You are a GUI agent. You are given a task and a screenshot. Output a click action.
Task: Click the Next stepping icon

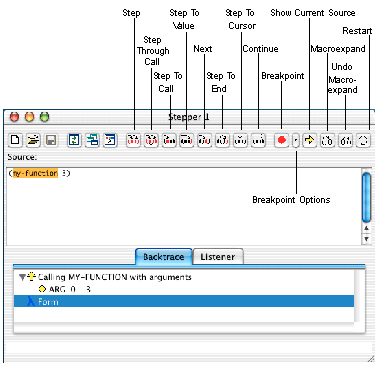coord(204,140)
